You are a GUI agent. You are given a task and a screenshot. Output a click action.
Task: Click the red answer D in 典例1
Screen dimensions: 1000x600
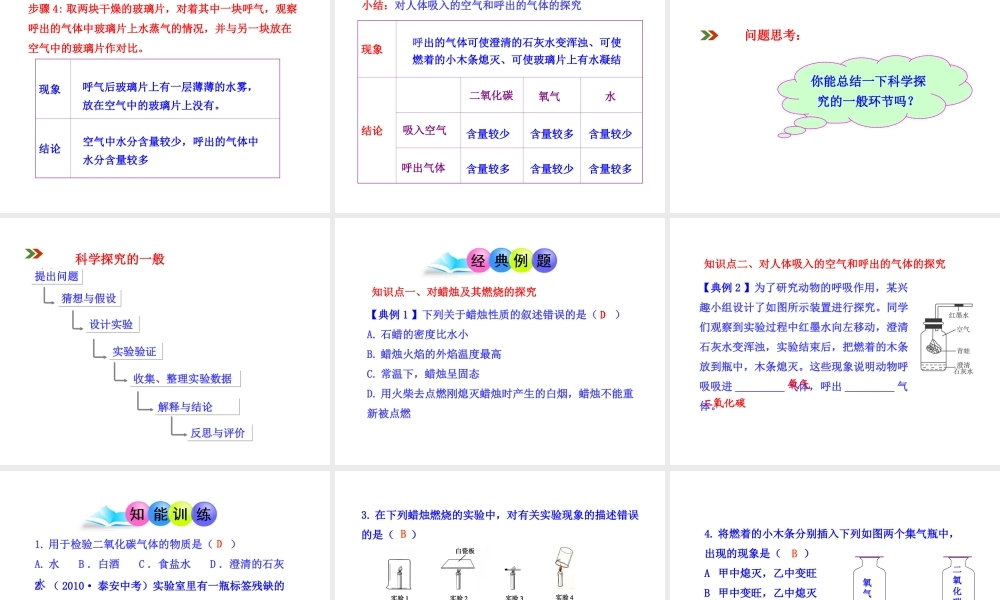[x=603, y=314]
